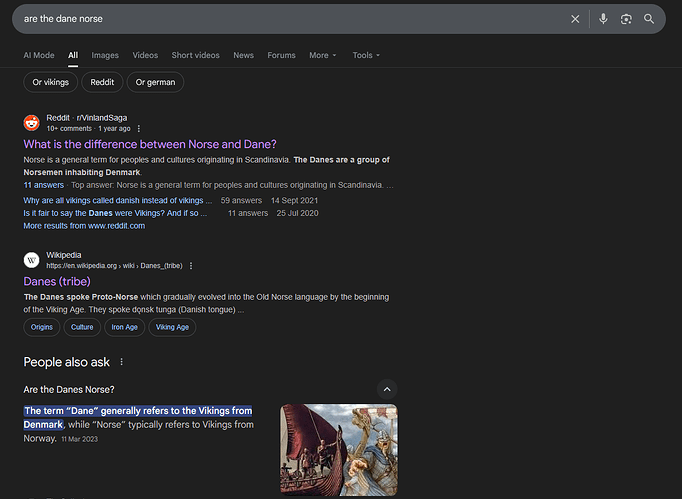This screenshot has width=682, height=499.
Task: Click the 'Are the Danes Norse?' question text
Action: pyautogui.click(x=69, y=390)
